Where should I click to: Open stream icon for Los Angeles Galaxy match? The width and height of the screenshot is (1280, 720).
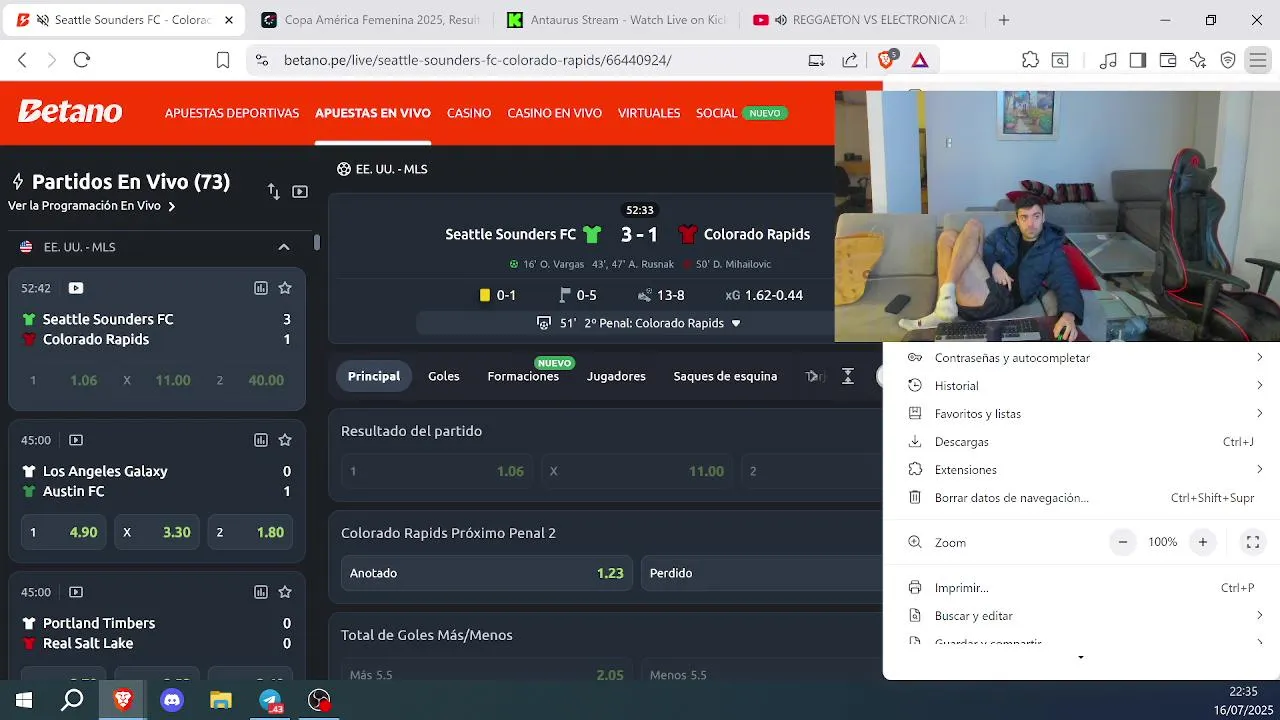point(76,440)
